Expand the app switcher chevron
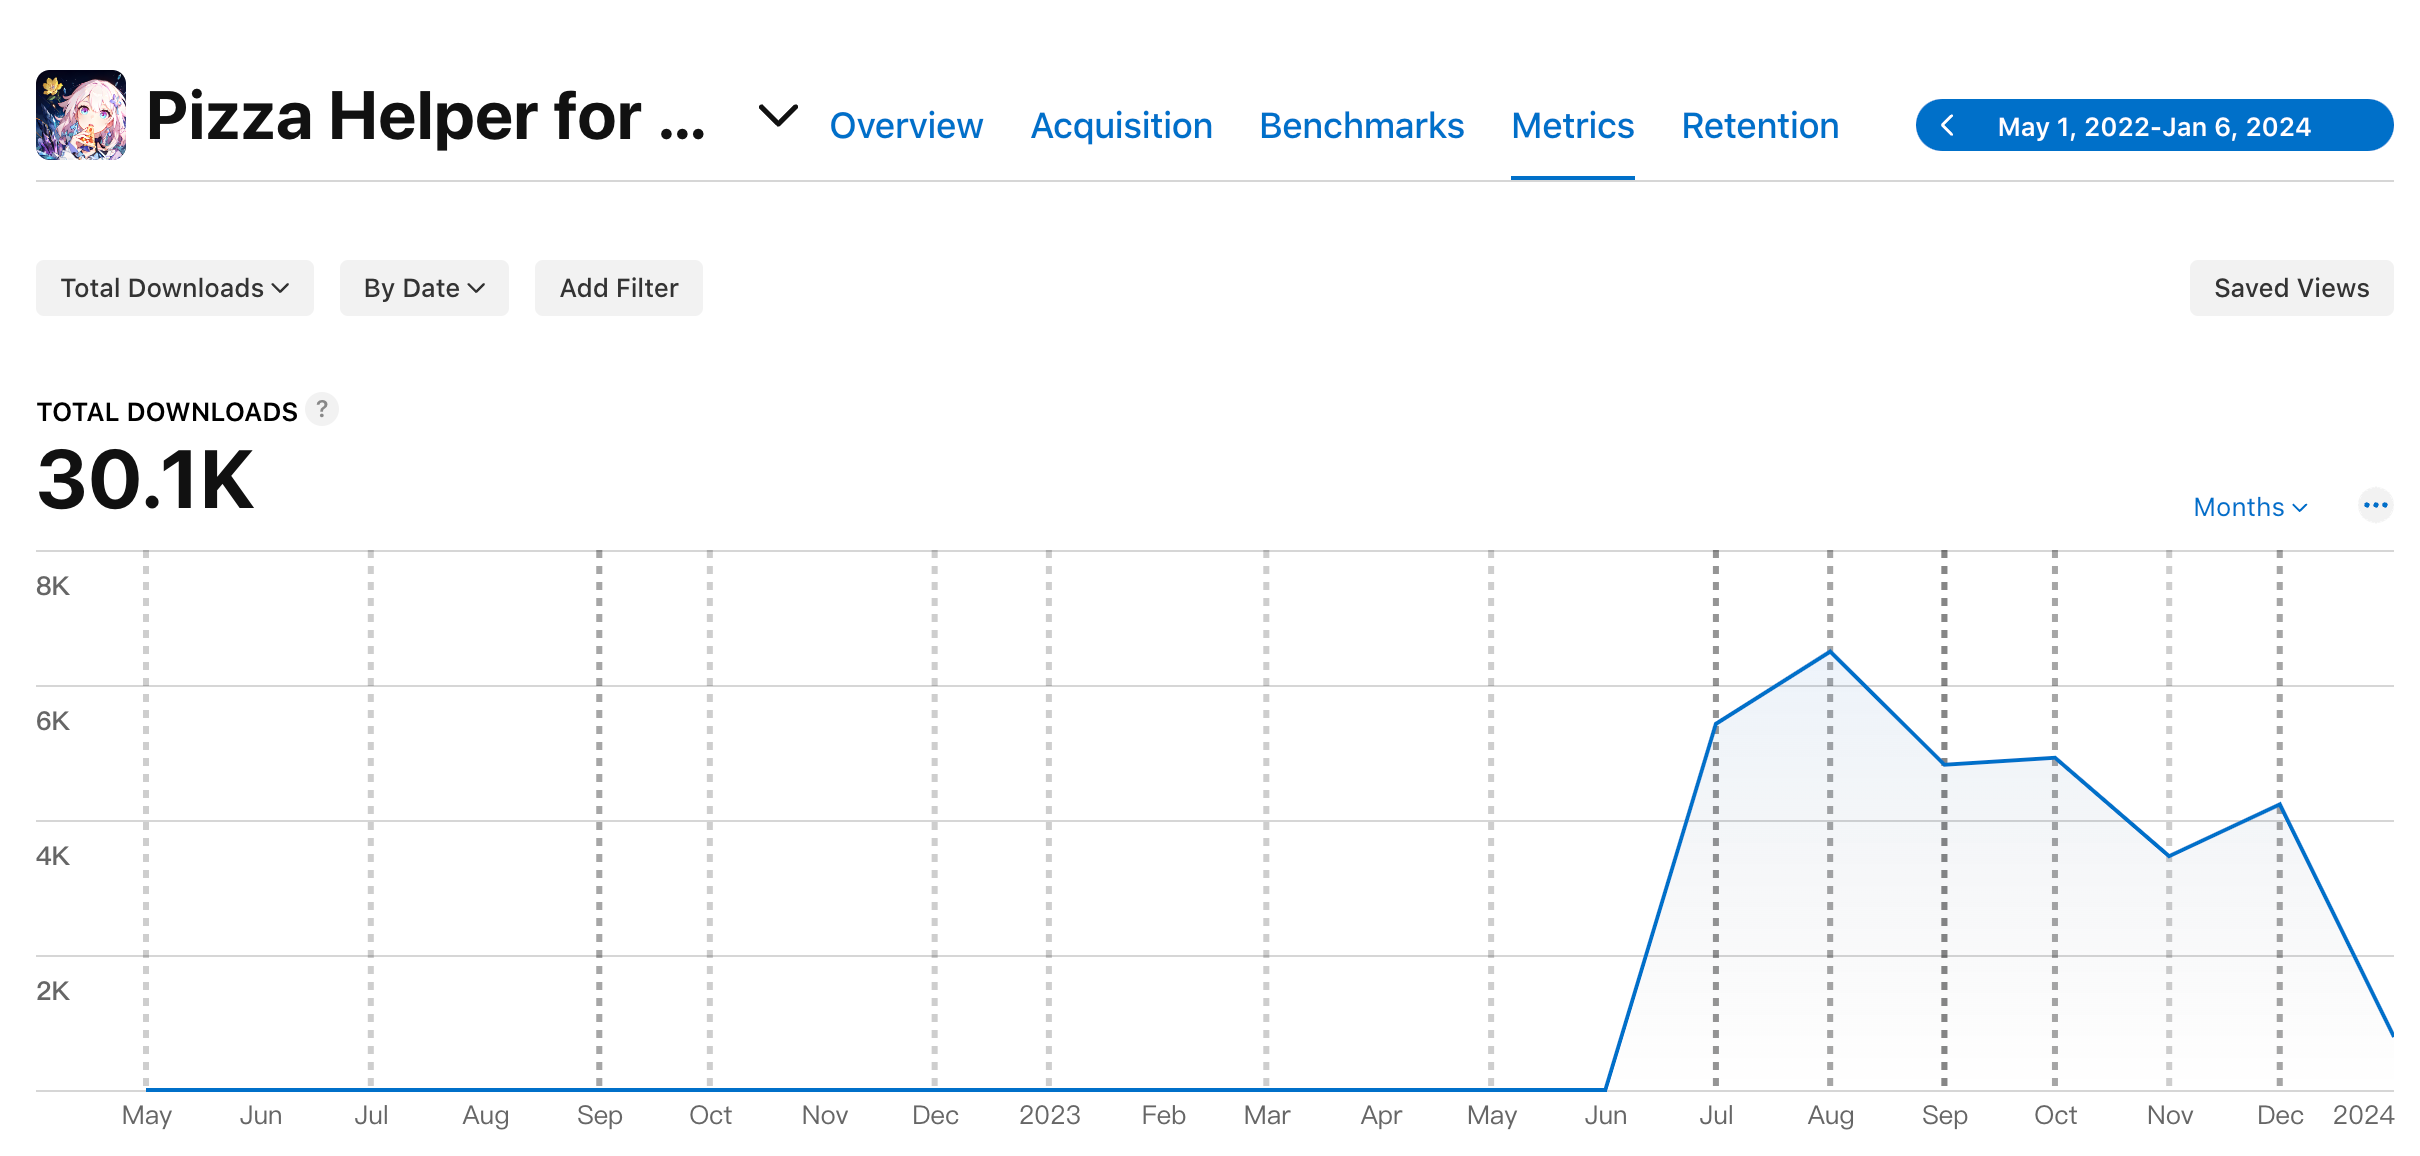 [x=778, y=116]
